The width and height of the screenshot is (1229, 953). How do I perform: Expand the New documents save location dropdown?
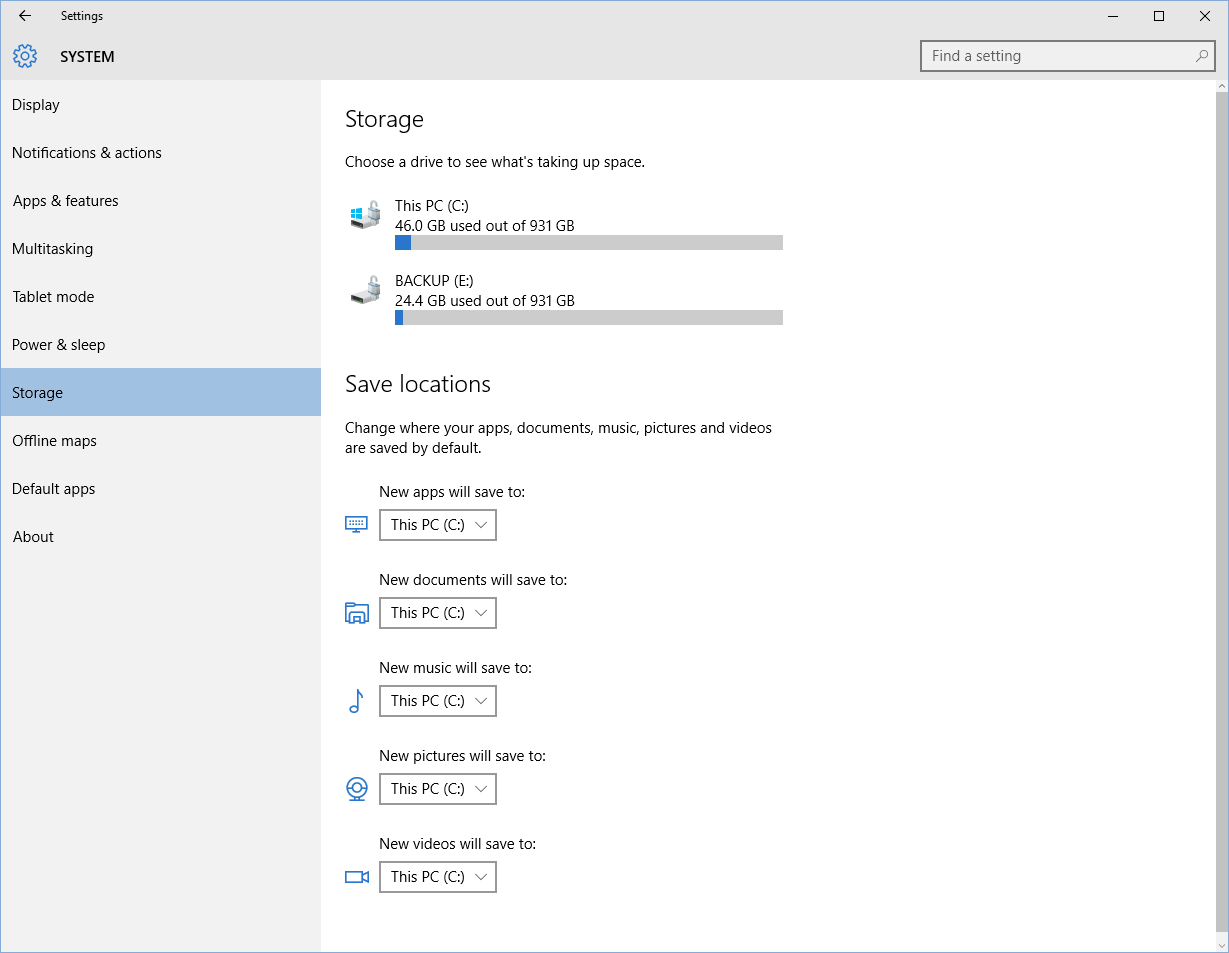(438, 613)
